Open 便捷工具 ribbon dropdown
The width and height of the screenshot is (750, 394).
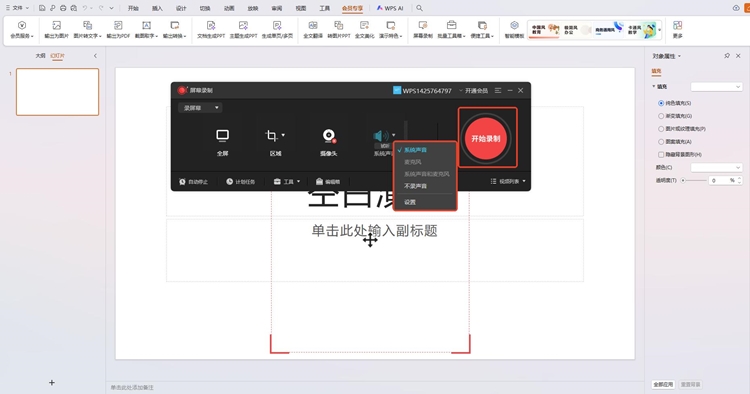click(482, 30)
